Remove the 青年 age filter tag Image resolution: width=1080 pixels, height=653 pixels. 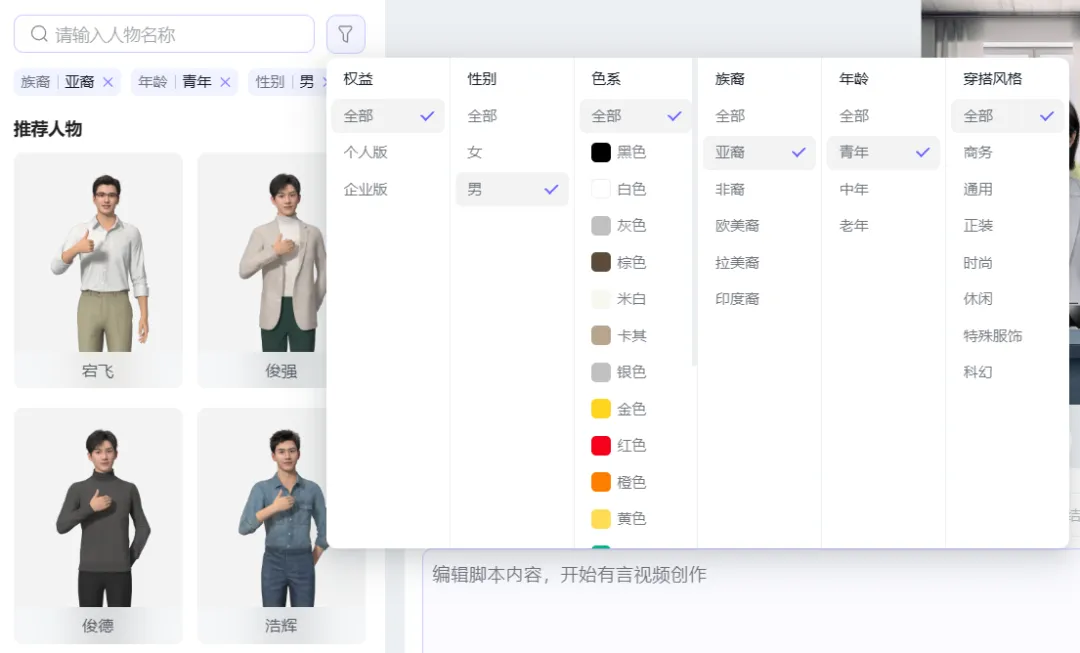pos(225,82)
